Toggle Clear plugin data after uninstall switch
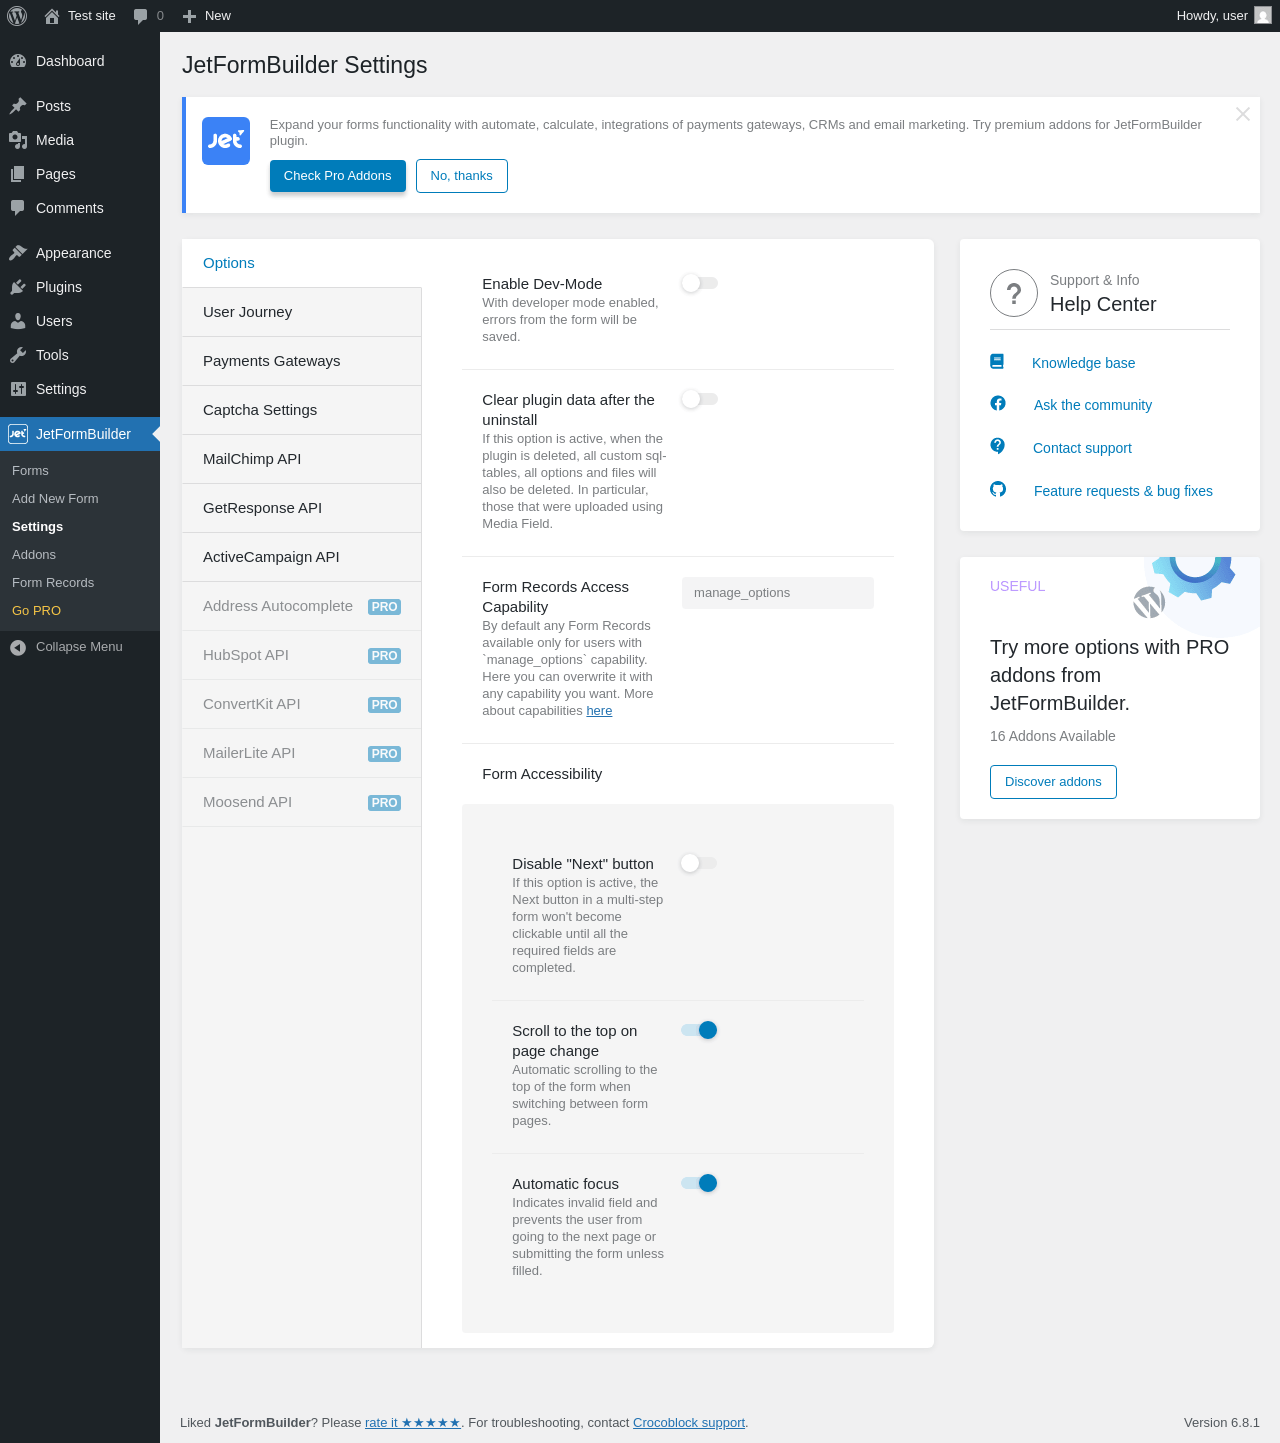 (700, 399)
